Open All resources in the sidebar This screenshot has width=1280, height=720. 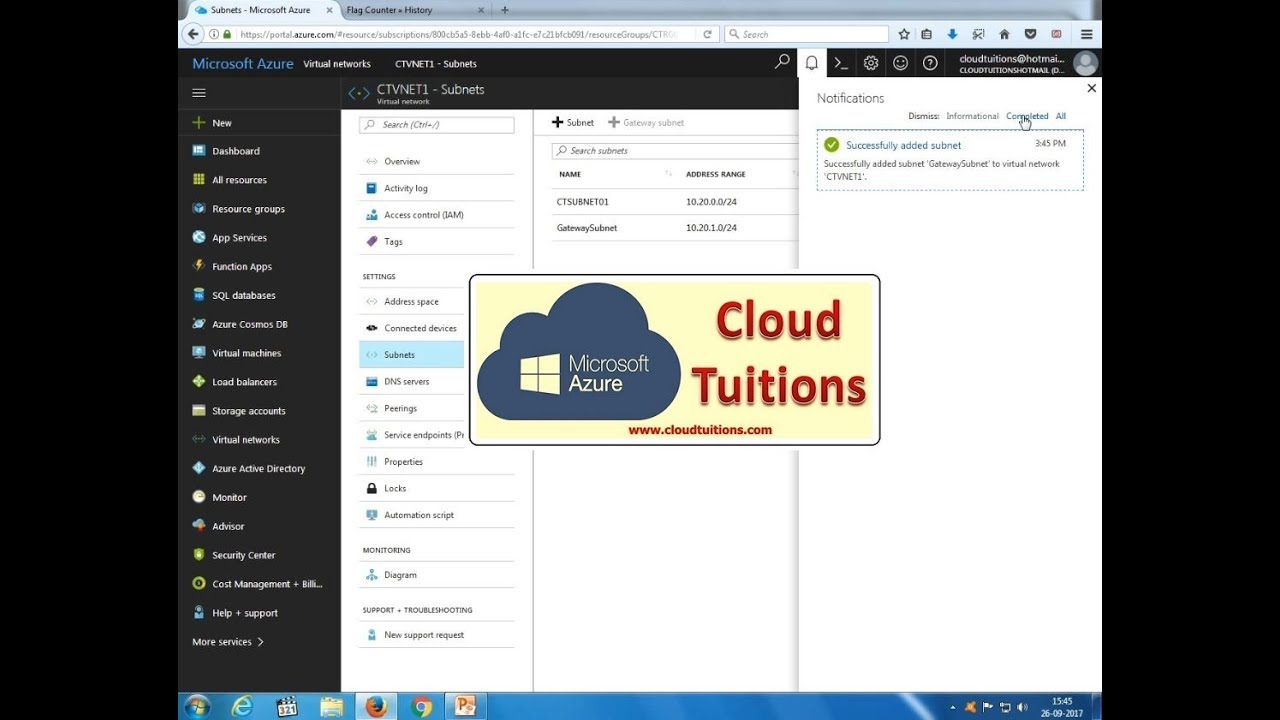point(239,180)
